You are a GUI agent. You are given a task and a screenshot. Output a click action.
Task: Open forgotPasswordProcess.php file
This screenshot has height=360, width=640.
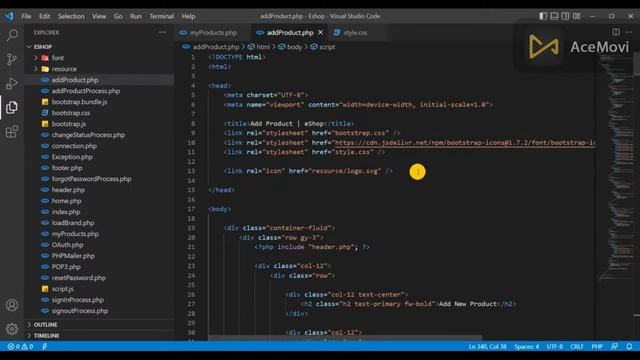(x=91, y=179)
